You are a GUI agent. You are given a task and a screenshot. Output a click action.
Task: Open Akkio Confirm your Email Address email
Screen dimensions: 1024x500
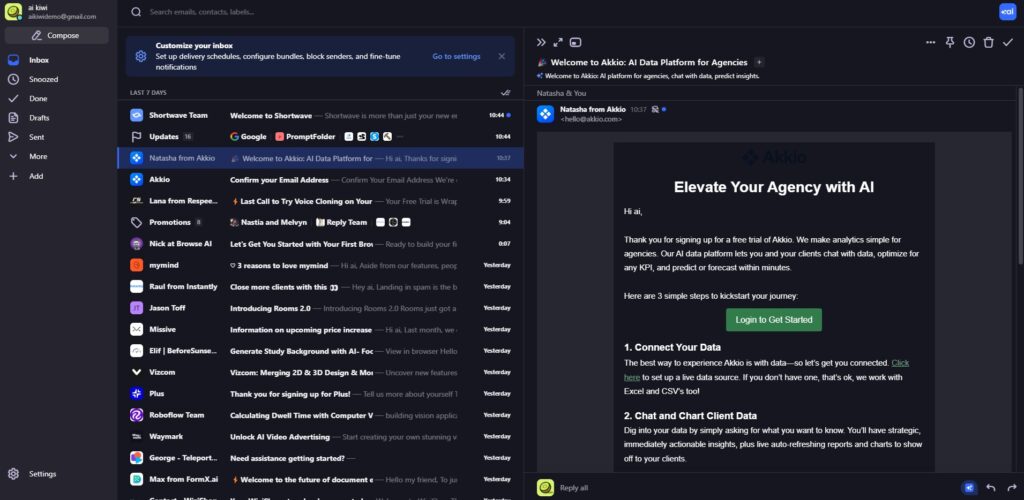(x=320, y=180)
